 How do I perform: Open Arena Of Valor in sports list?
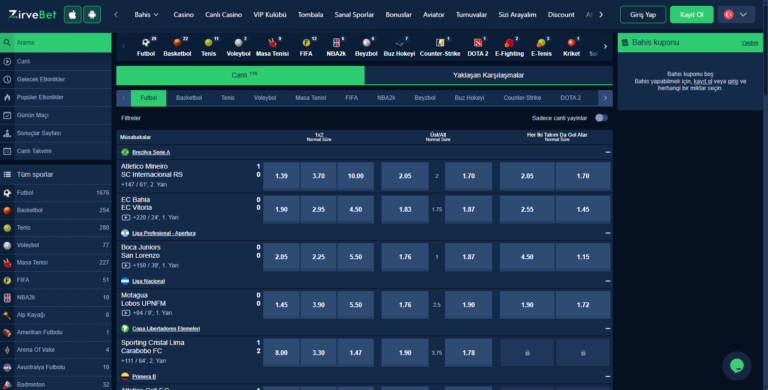pos(56,350)
